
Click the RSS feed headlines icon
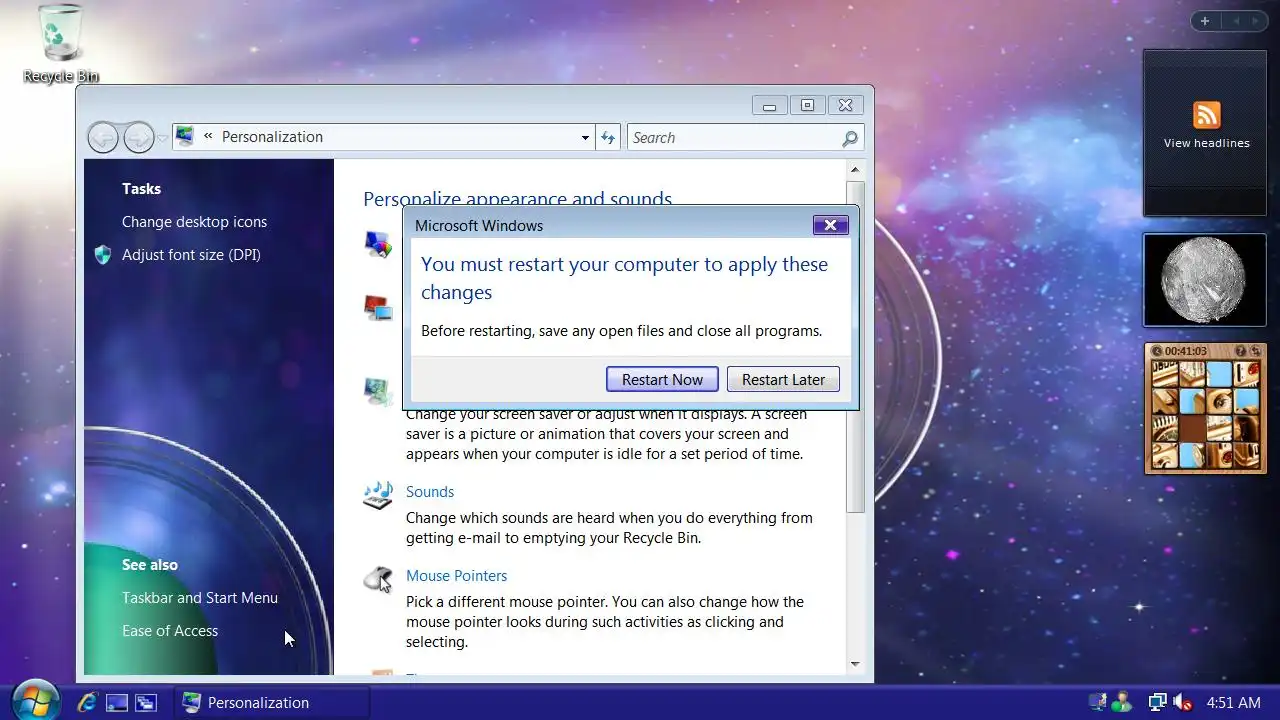pyautogui.click(x=1206, y=114)
